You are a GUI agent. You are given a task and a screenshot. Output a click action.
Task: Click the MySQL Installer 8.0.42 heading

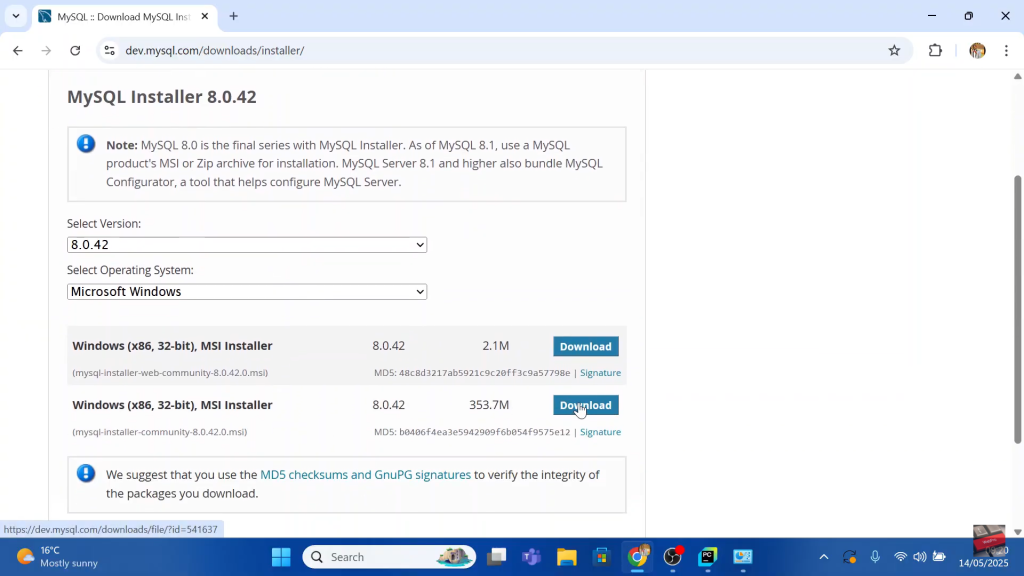click(162, 97)
